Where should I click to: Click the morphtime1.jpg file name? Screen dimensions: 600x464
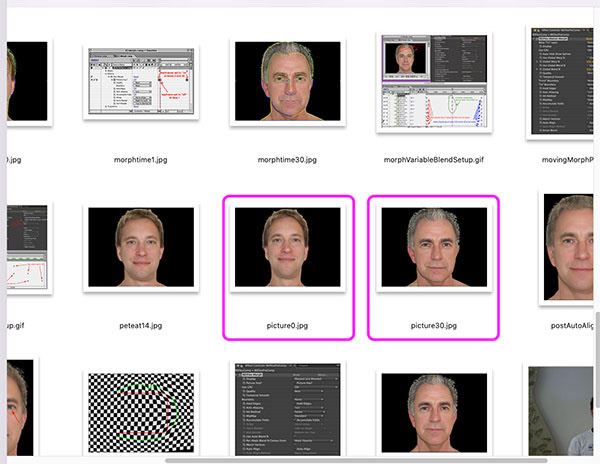pyautogui.click(x=140, y=160)
